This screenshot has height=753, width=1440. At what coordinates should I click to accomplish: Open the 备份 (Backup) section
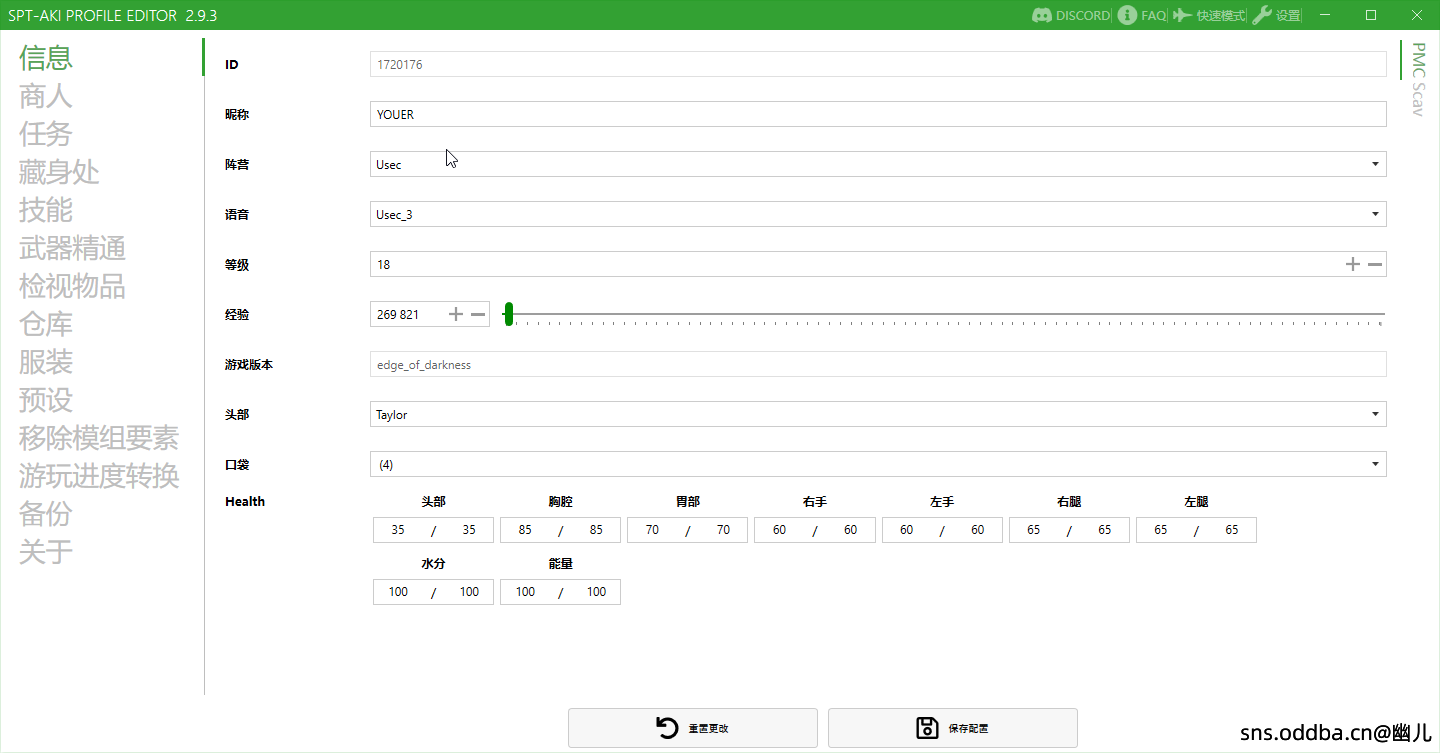pyautogui.click(x=46, y=514)
